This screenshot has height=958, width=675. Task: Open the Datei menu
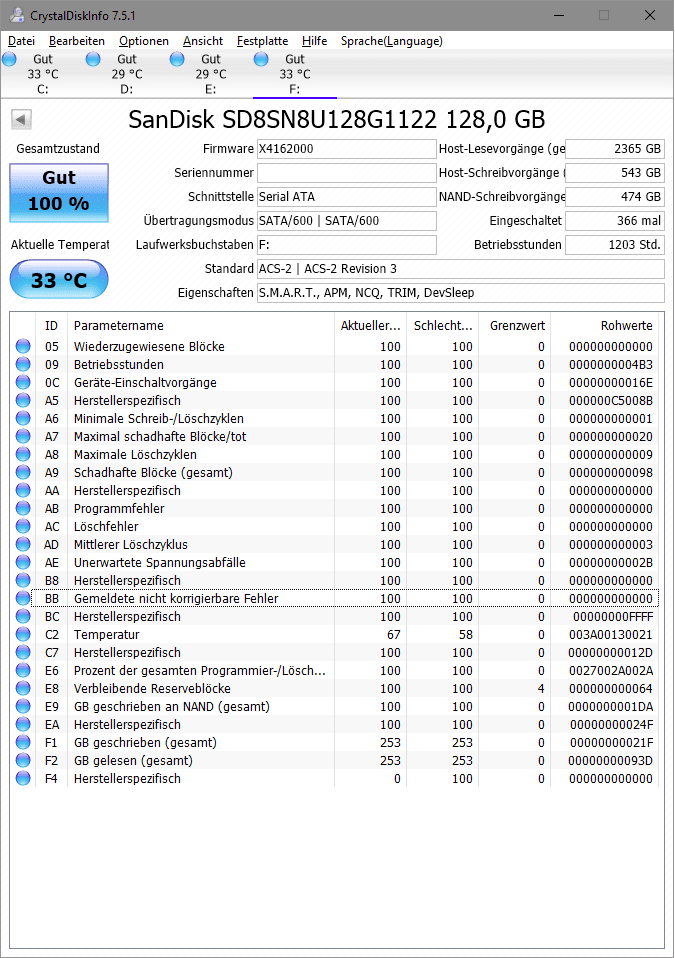(x=21, y=41)
